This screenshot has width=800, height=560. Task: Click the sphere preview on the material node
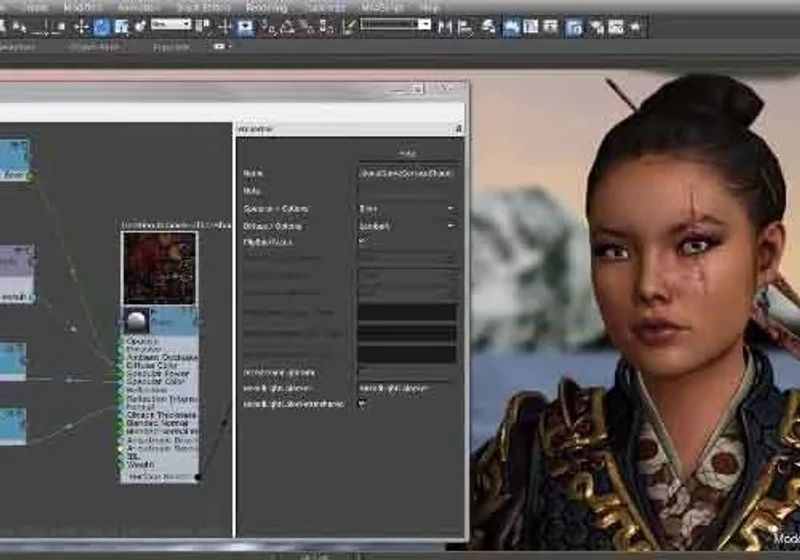click(x=136, y=321)
